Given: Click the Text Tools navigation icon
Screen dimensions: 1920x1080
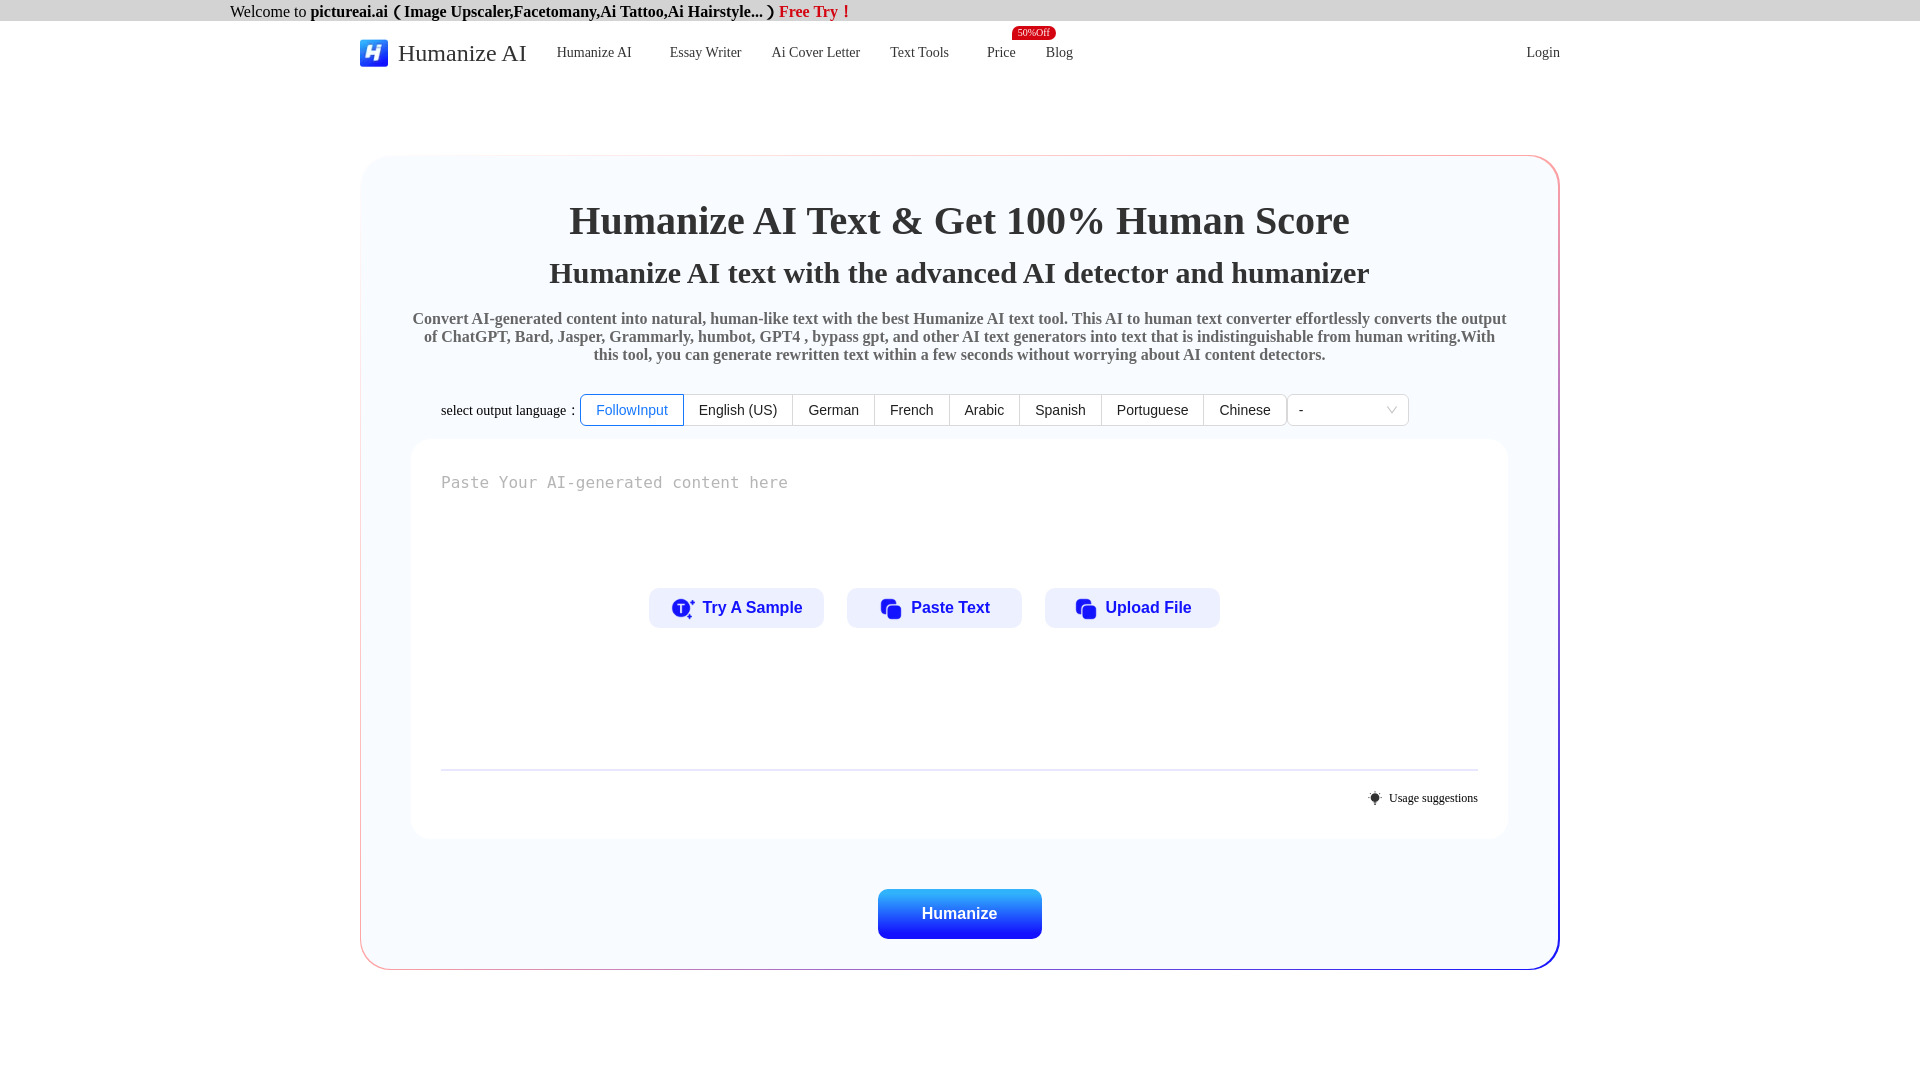Looking at the screenshot, I should (919, 53).
